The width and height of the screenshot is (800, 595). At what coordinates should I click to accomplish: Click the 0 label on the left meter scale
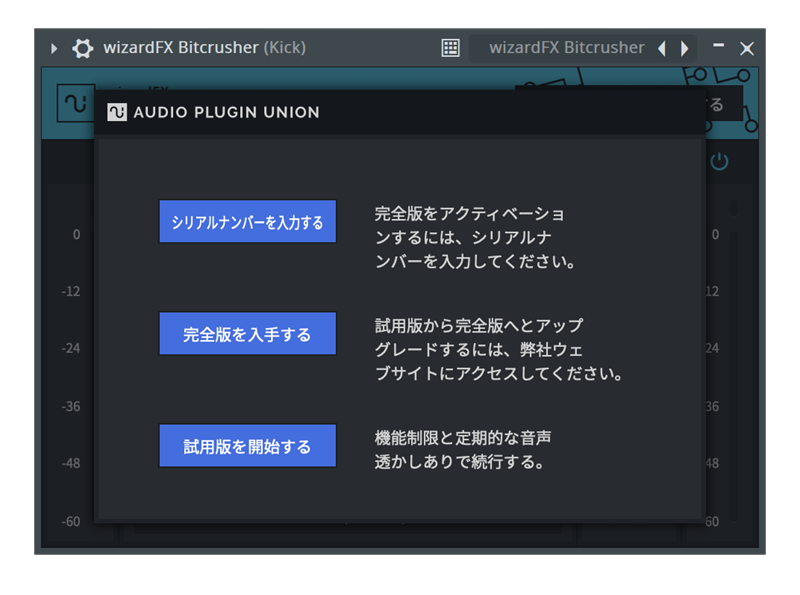point(77,235)
